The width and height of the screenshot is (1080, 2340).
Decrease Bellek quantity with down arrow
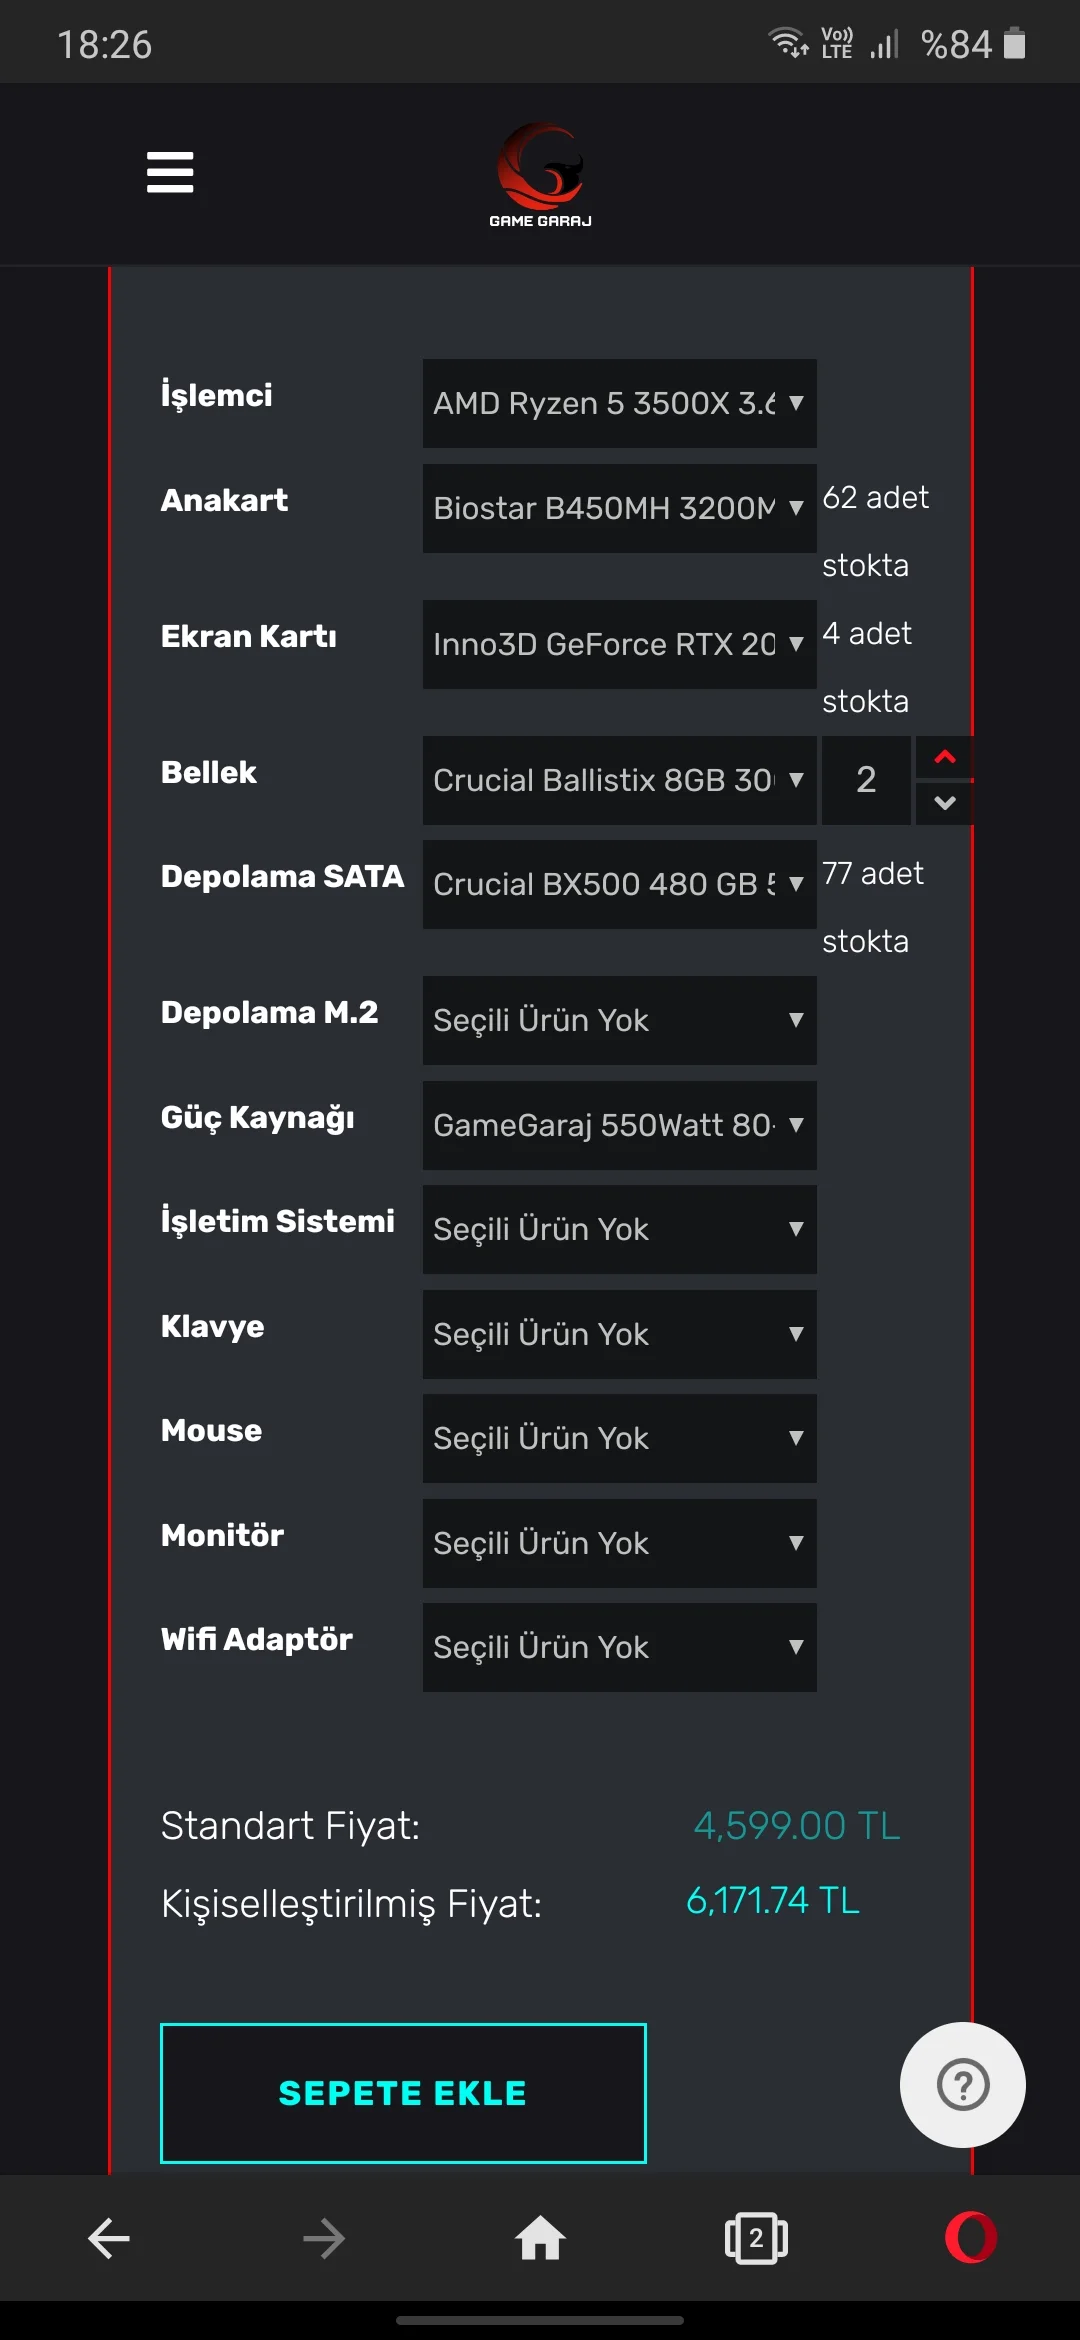point(944,803)
